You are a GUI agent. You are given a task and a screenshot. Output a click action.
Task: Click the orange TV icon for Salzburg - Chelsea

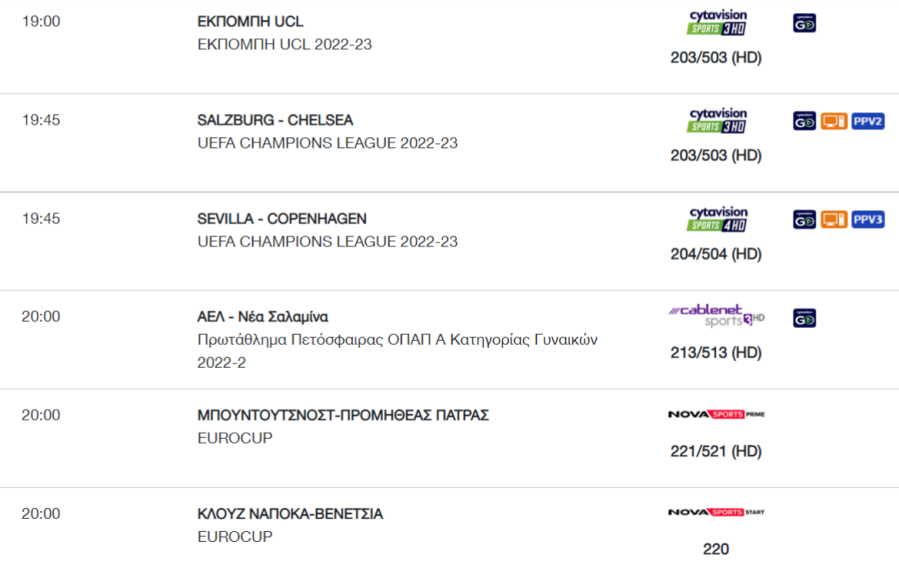[834, 122]
